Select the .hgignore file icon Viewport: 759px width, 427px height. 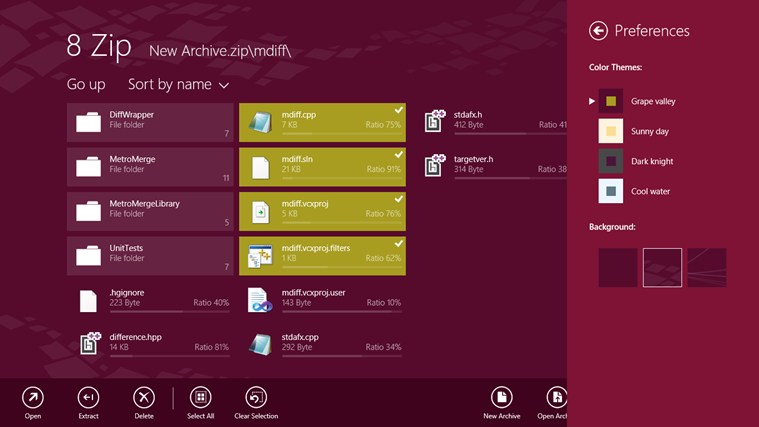point(88,301)
